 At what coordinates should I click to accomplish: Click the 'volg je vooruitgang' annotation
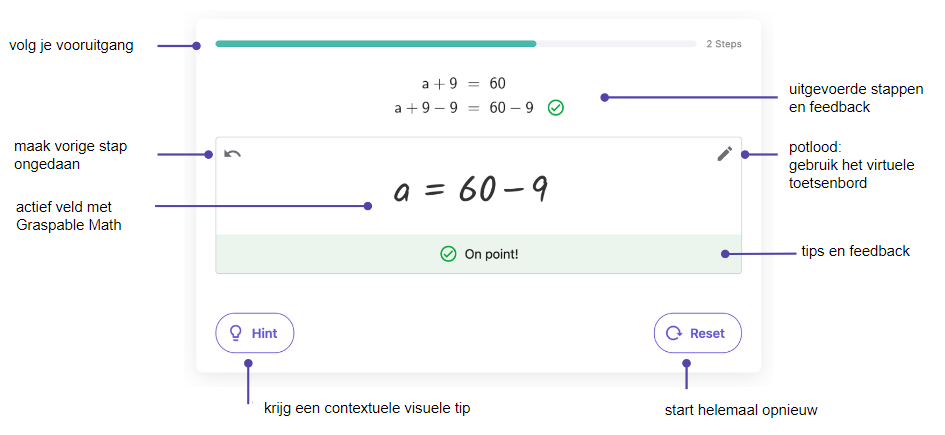tap(71, 46)
